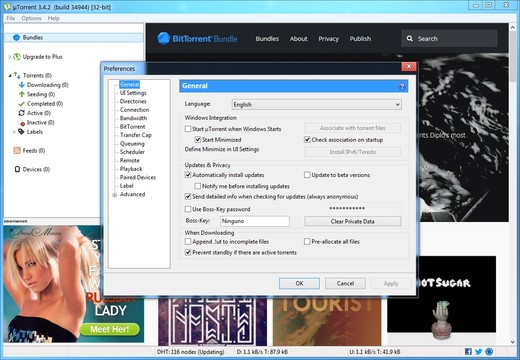The height and width of the screenshot is (360, 520).
Task: Open the File menu
Action: click(11, 18)
